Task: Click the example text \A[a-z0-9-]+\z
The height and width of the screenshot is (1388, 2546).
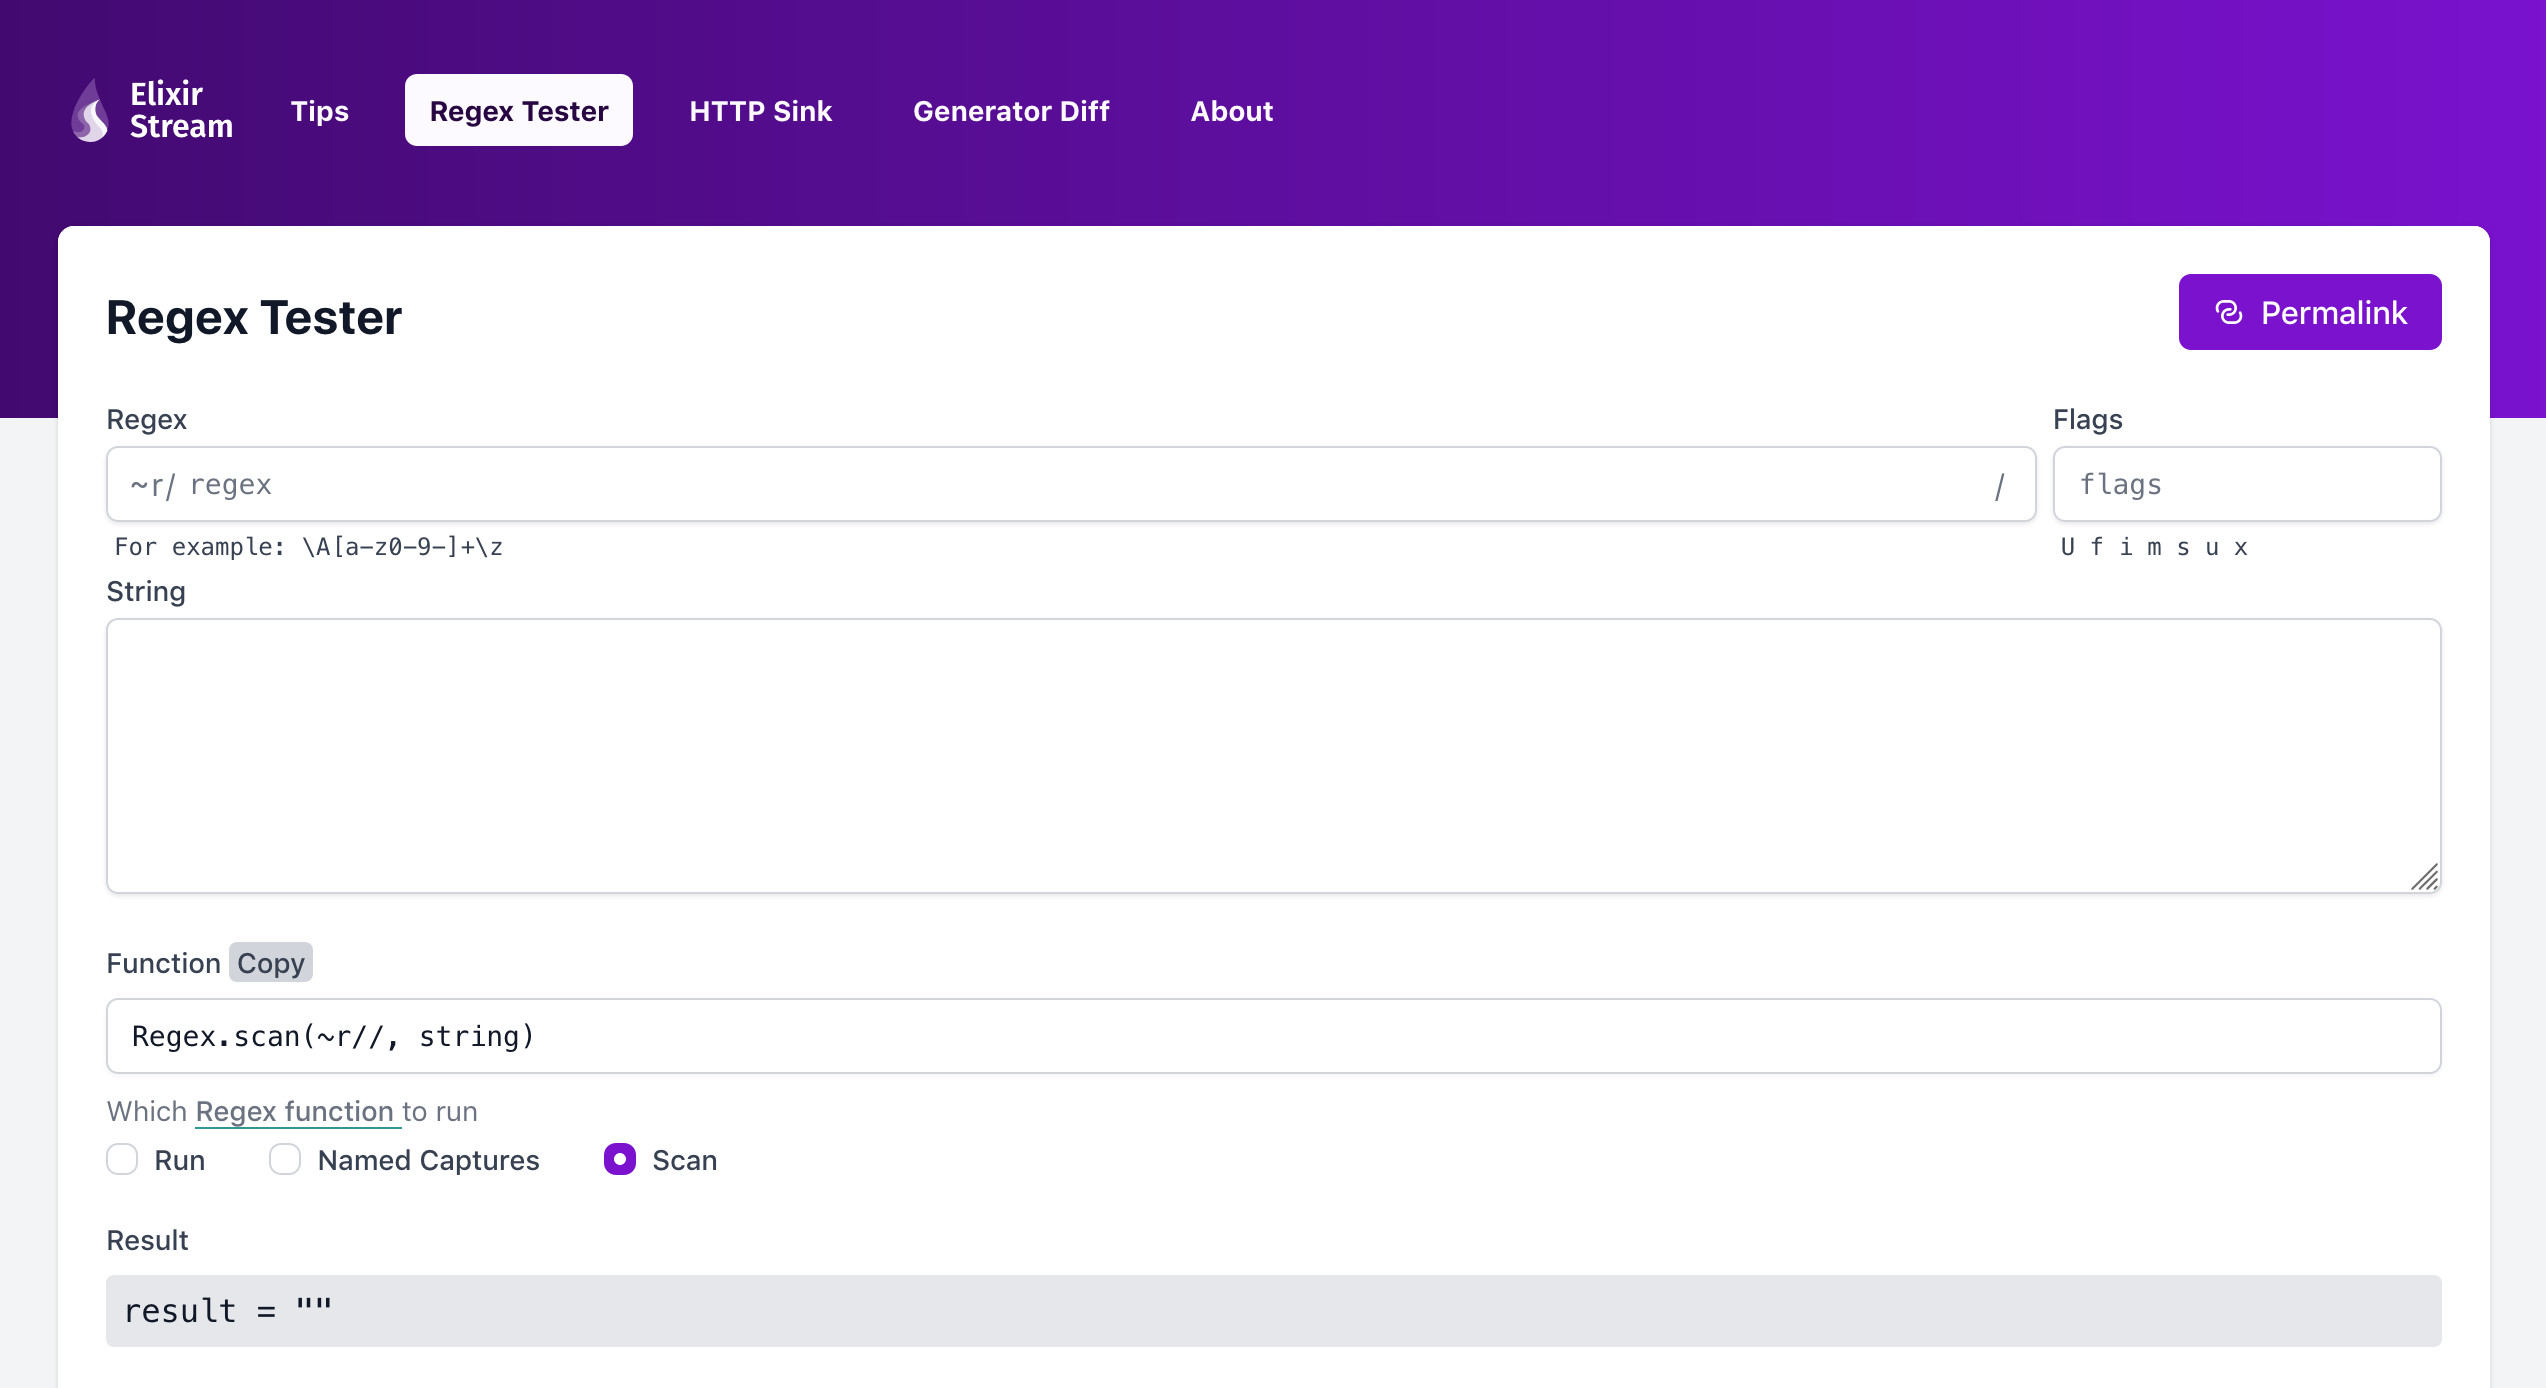Action: point(403,547)
